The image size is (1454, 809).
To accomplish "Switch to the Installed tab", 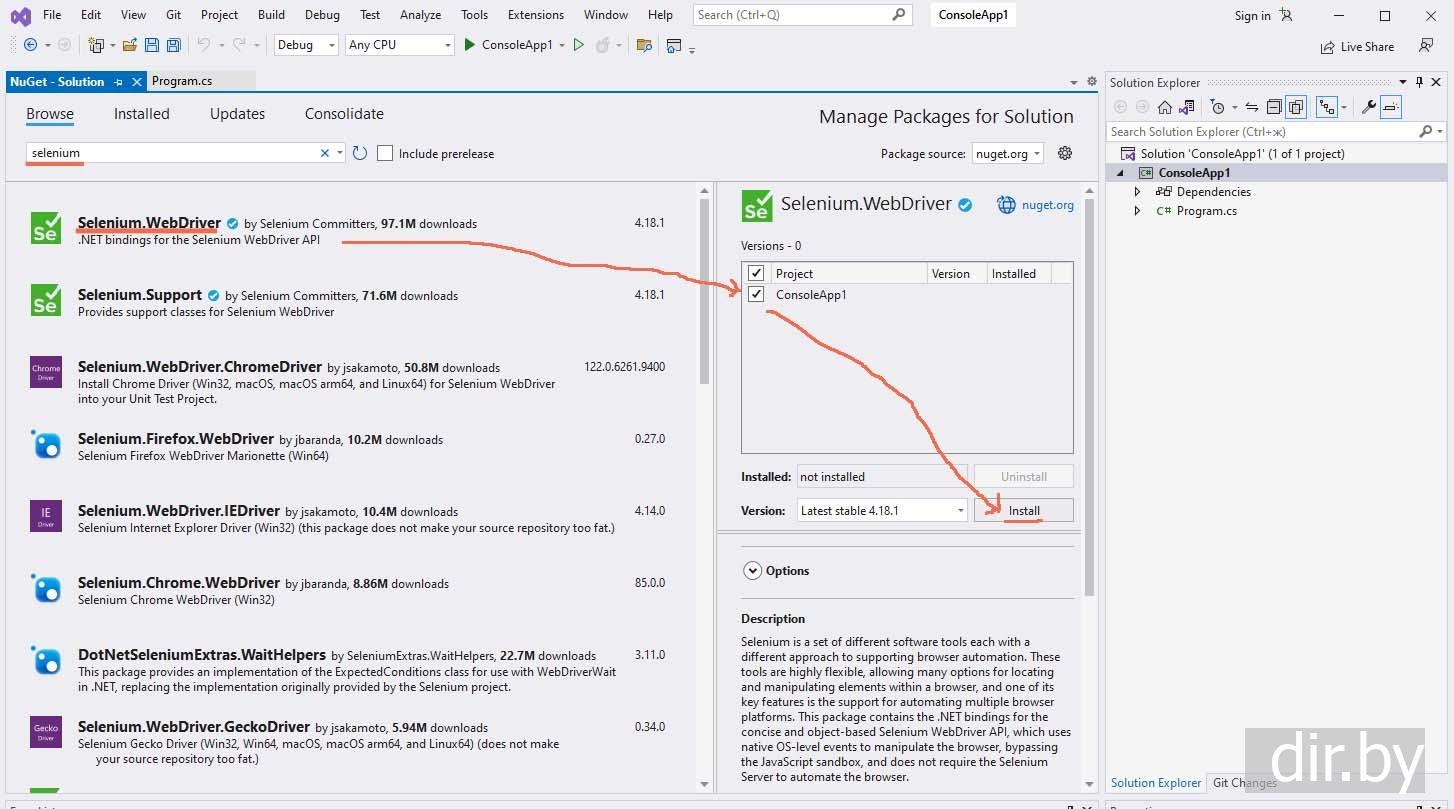I will (x=142, y=114).
